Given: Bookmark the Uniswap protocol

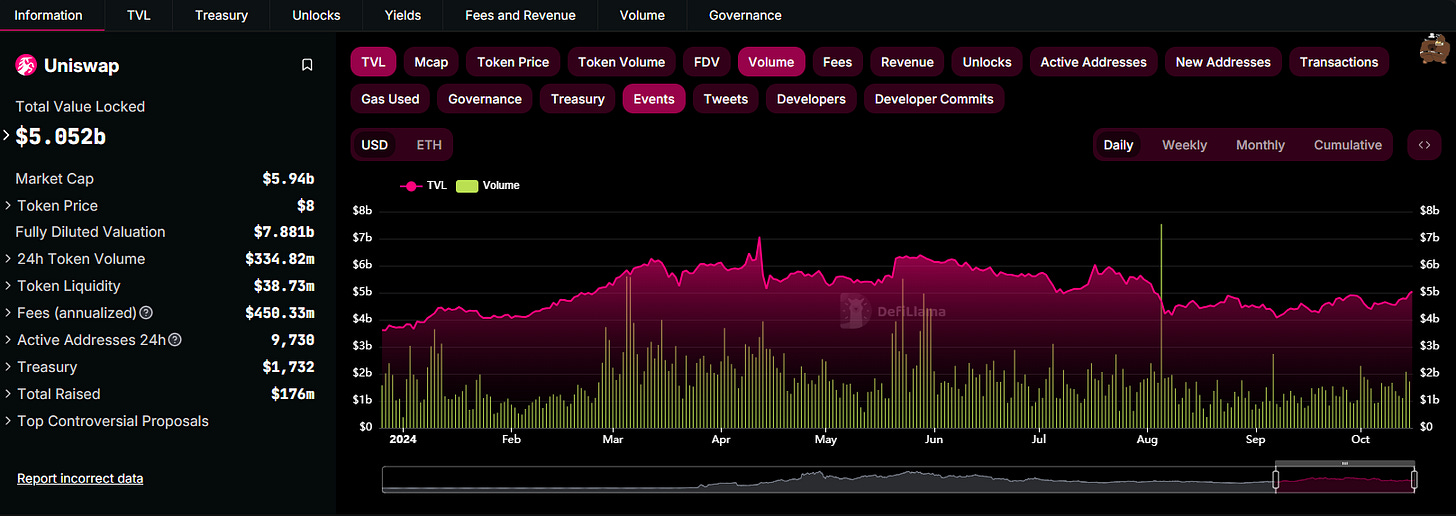Looking at the screenshot, I should coord(307,65).
